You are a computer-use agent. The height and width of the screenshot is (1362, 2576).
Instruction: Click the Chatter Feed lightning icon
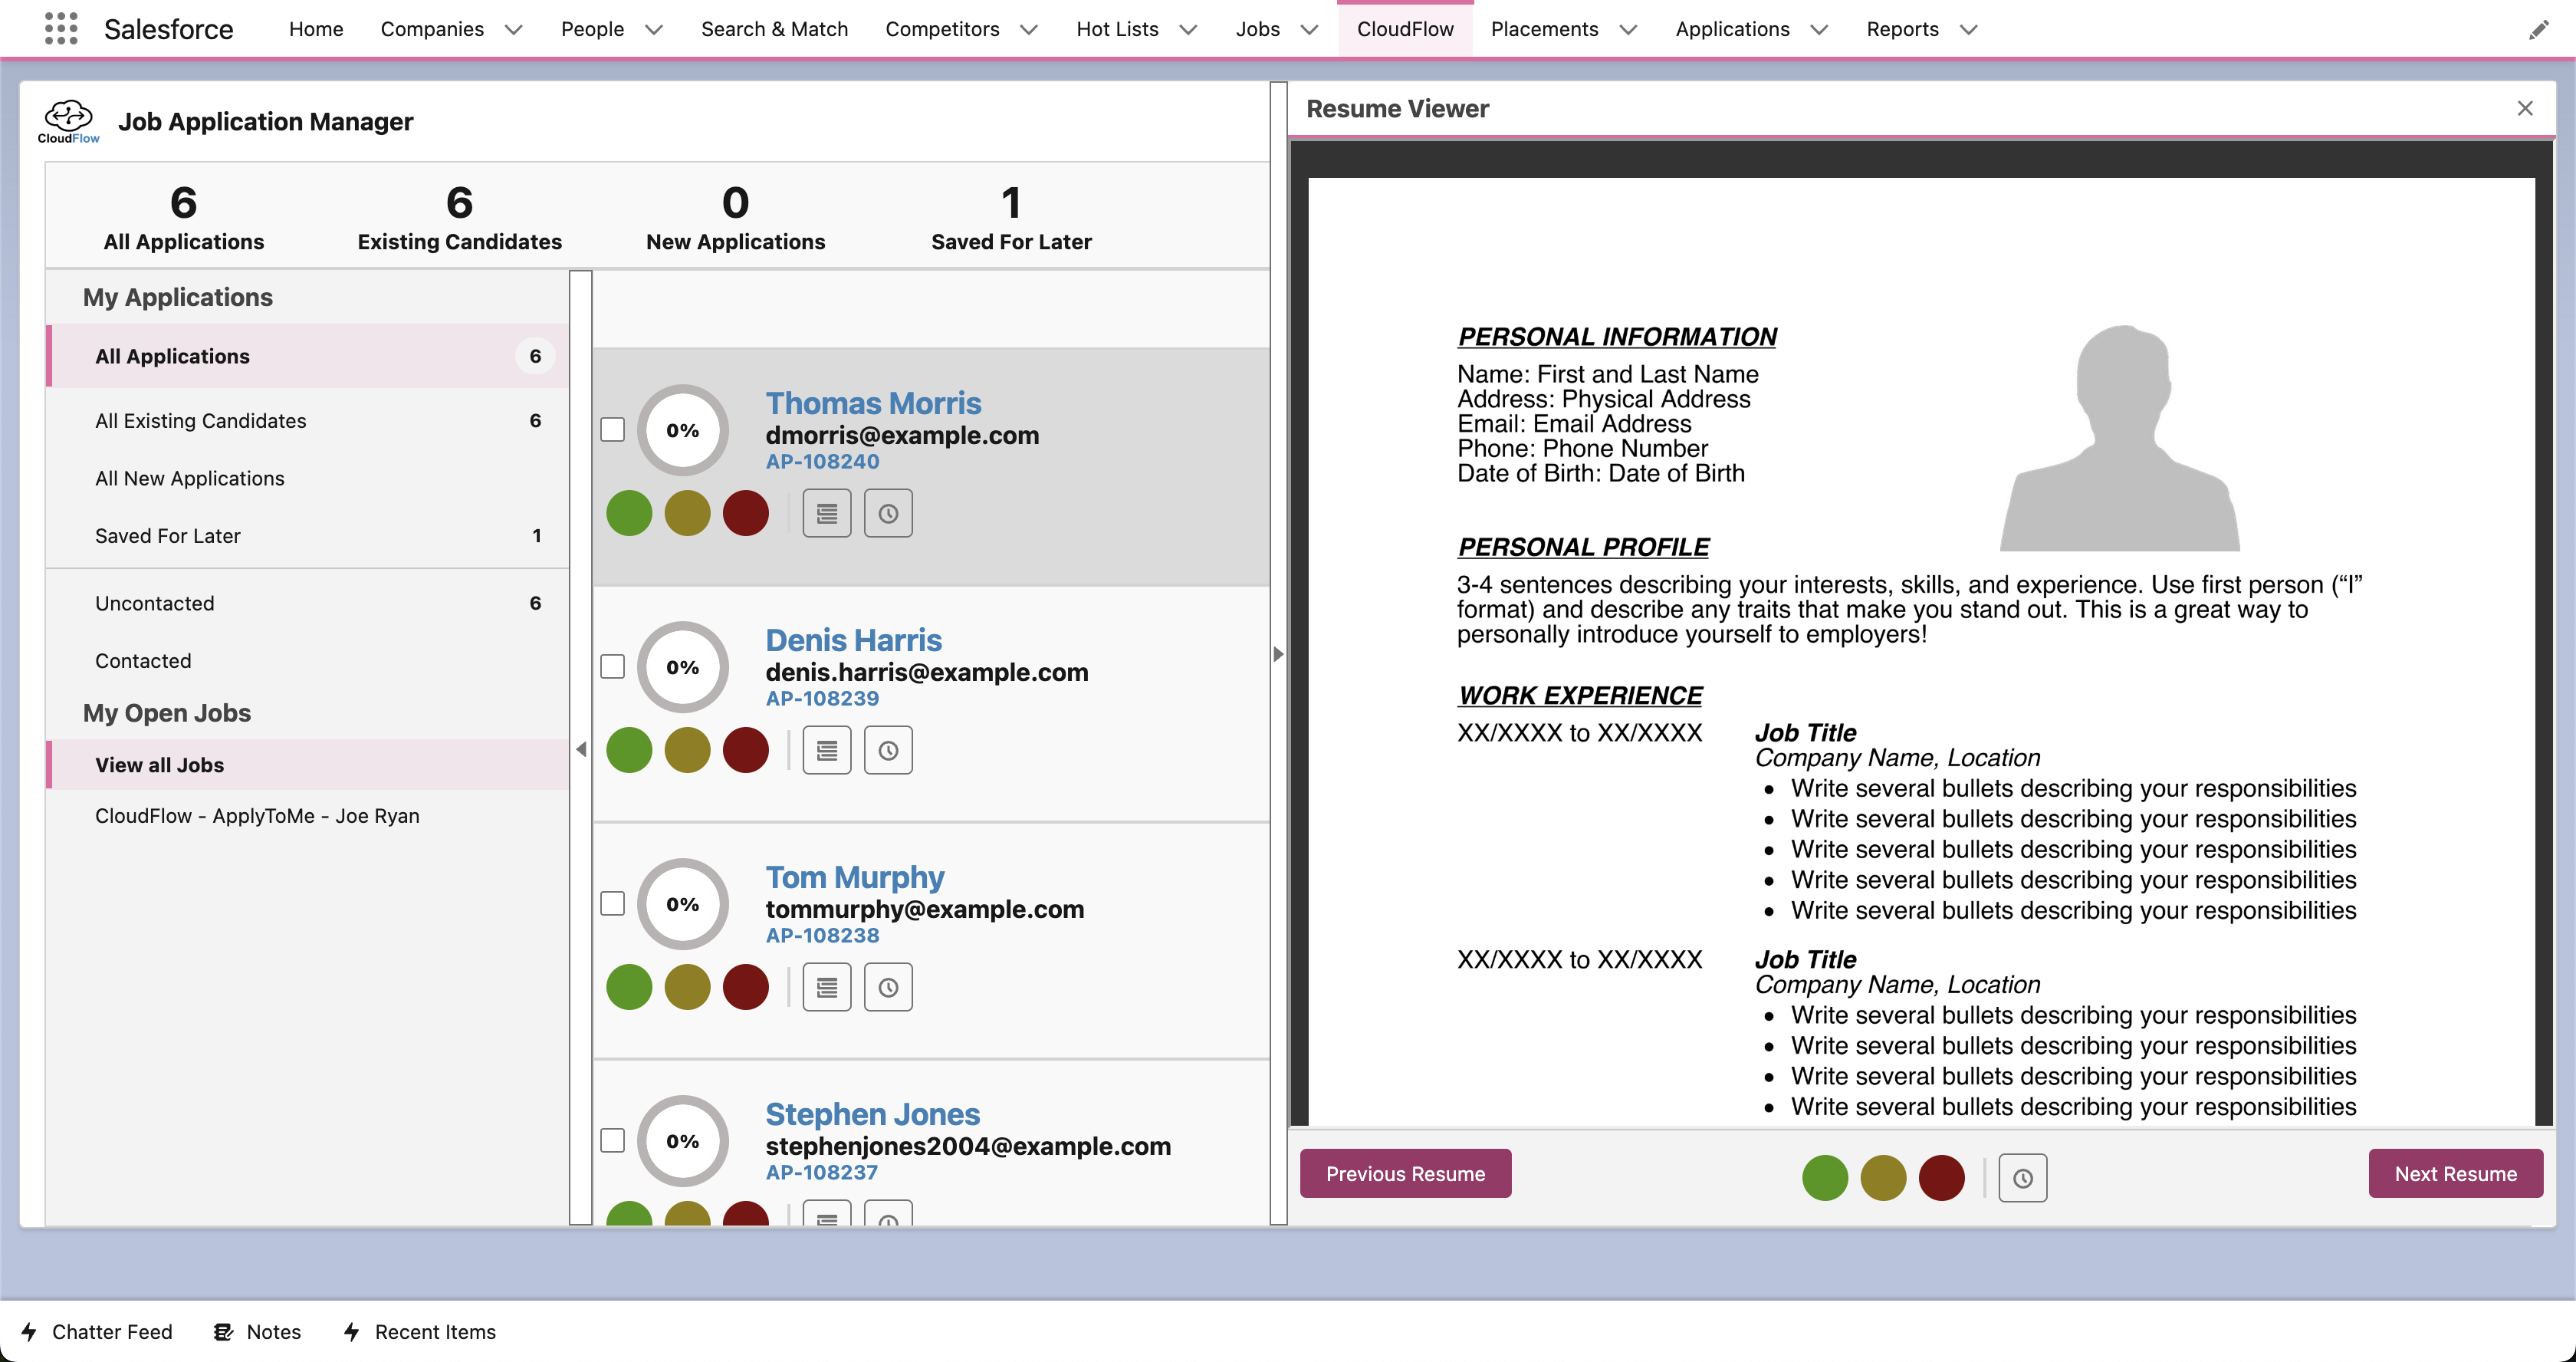point(30,1332)
